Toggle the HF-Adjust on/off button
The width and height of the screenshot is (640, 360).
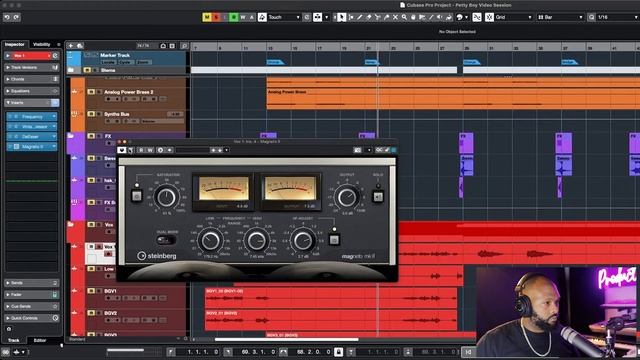point(334,240)
